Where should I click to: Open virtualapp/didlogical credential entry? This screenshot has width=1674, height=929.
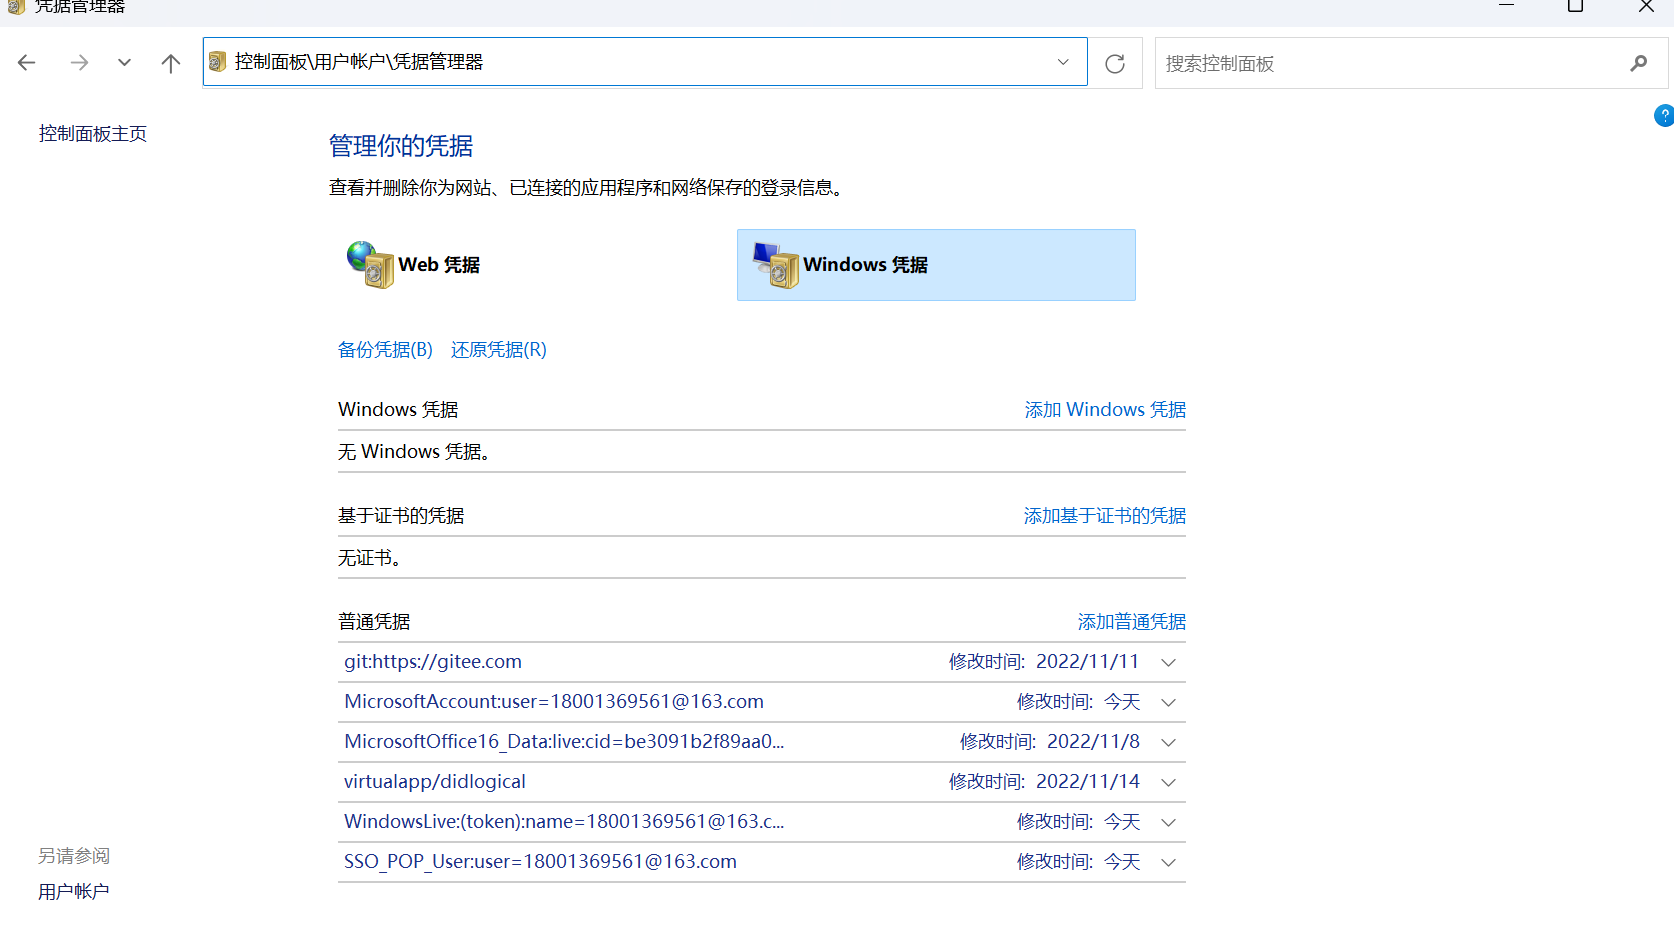point(435,782)
